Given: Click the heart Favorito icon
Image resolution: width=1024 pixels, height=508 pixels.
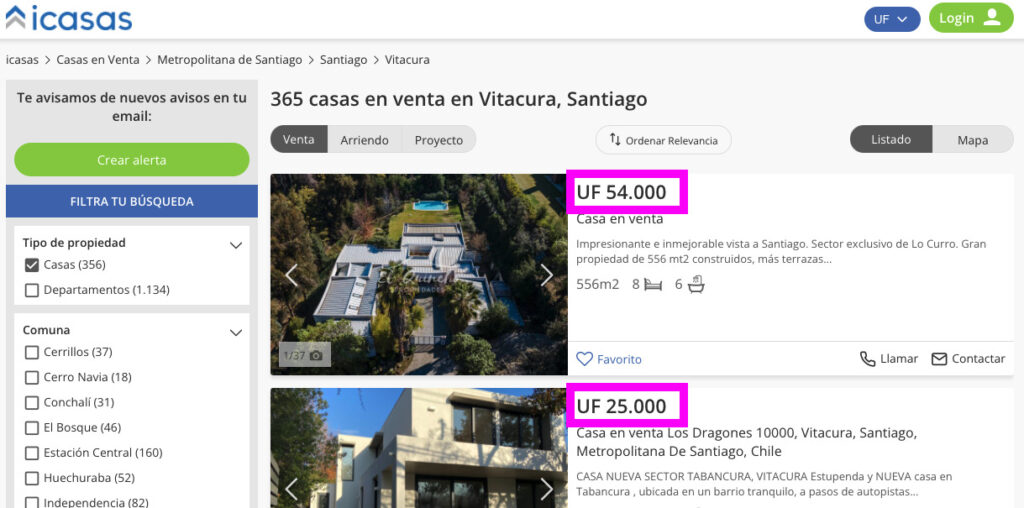Looking at the screenshot, I should pyautogui.click(x=584, y=359).
